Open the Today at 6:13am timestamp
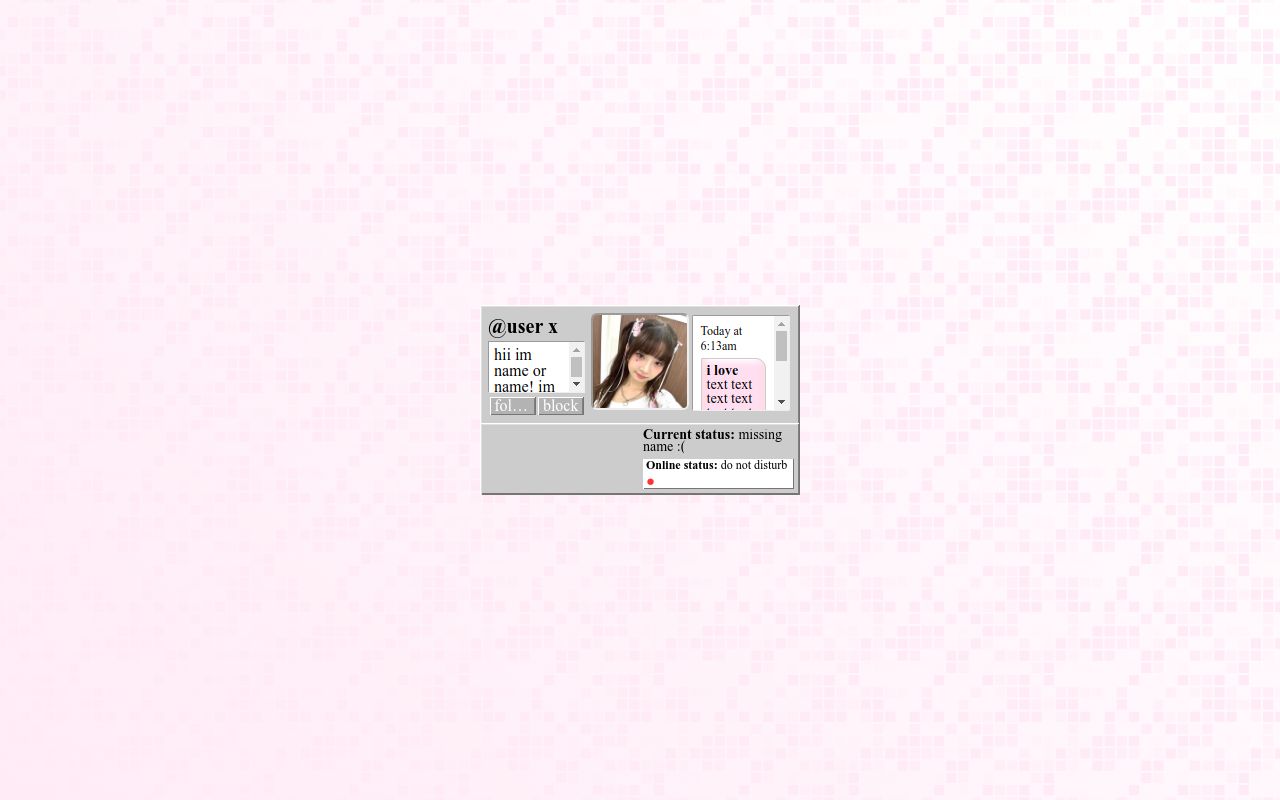This screenshot has height=800, width=1280. pyautogui.click(x=722, y=338)
